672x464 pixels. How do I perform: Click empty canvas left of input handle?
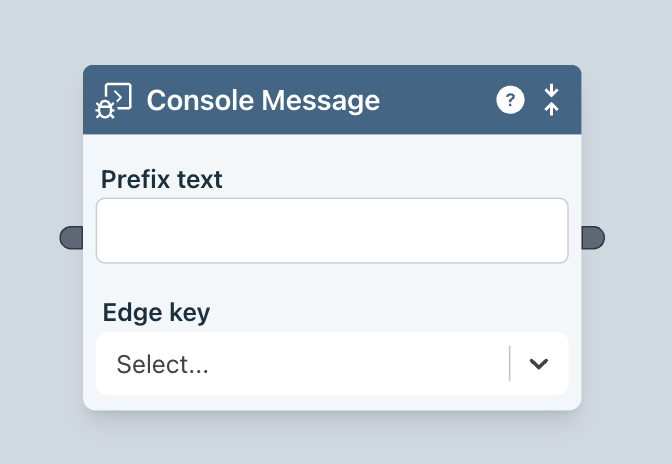30,237
